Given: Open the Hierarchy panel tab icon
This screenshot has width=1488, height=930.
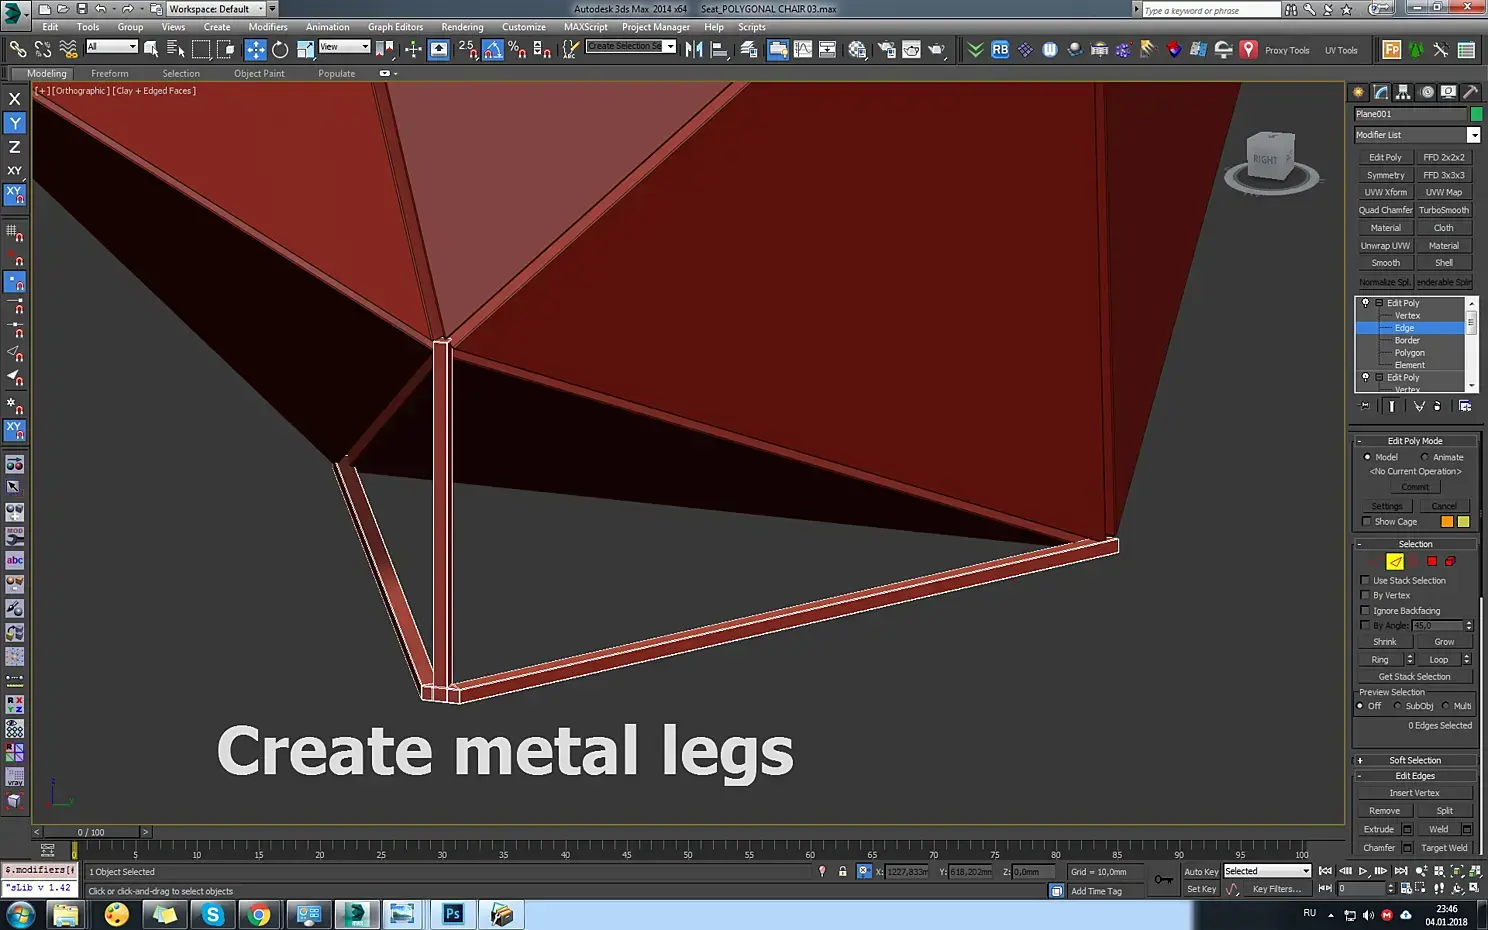Looking at the screenshot, I should 1404,92.
